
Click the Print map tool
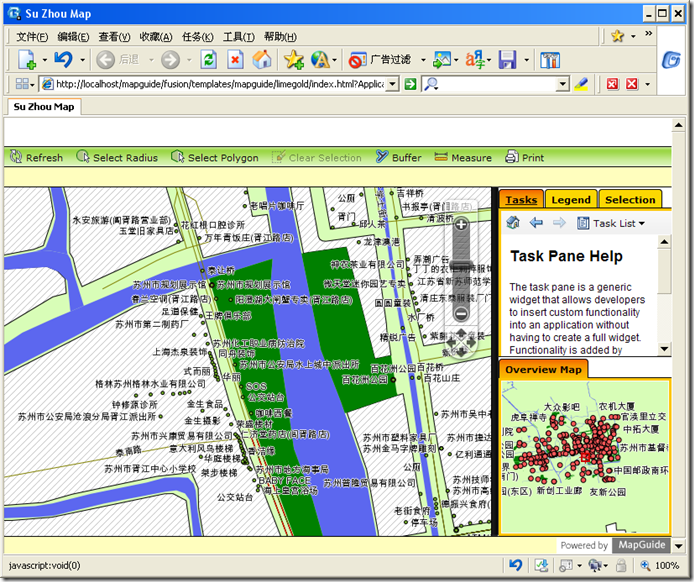click(524, 157)
